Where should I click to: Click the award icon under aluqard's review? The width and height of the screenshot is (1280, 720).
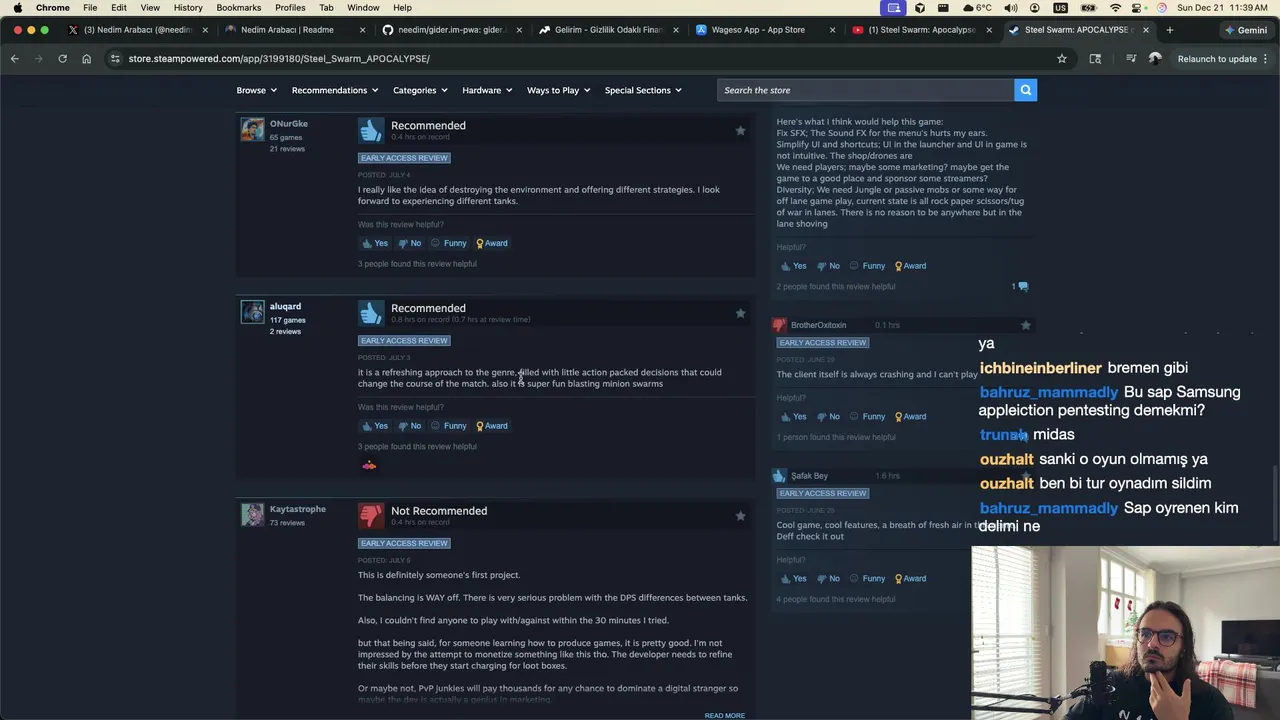point(369,465)
